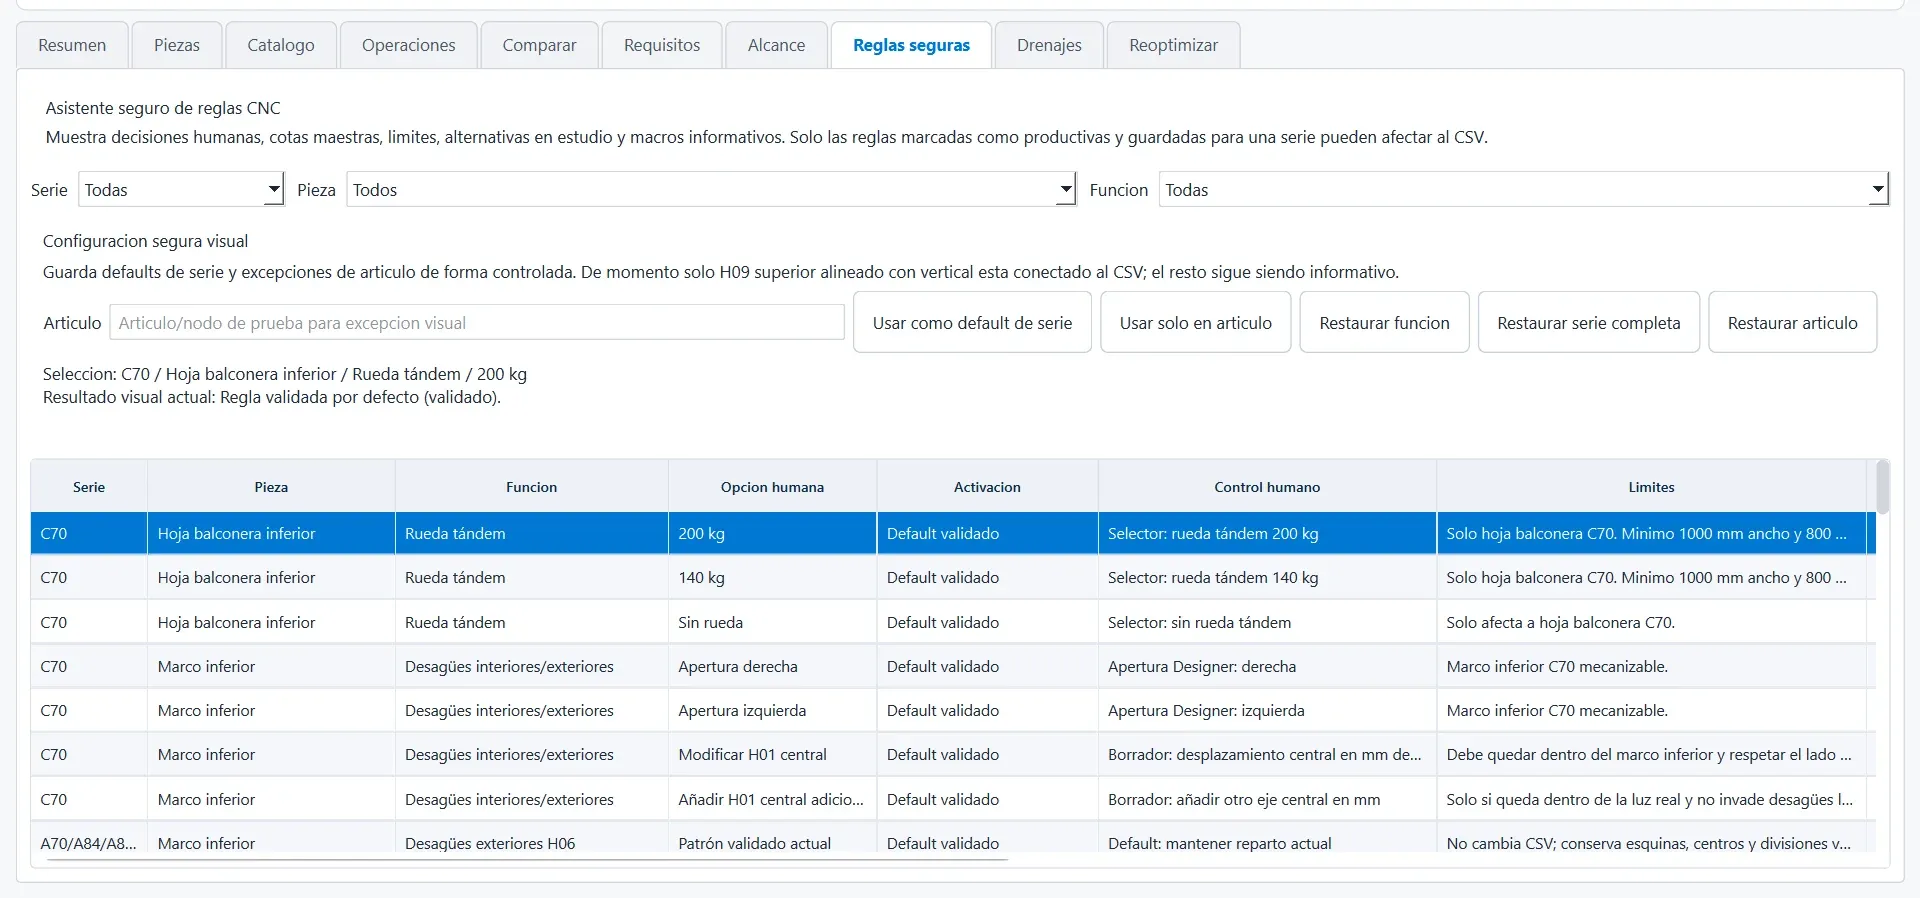This screenshot has width=1920, height=898.
Task: Select the Reglas seguras tab
Action: pyautogui.click(x=912, y=45)
